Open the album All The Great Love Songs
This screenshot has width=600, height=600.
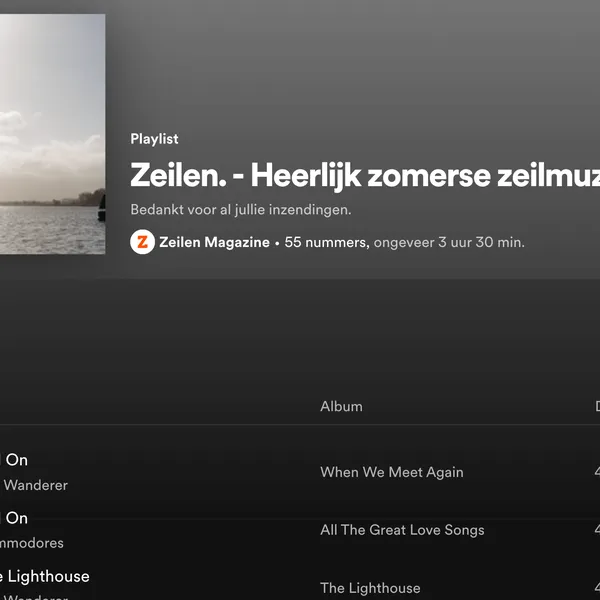point(402,530)
